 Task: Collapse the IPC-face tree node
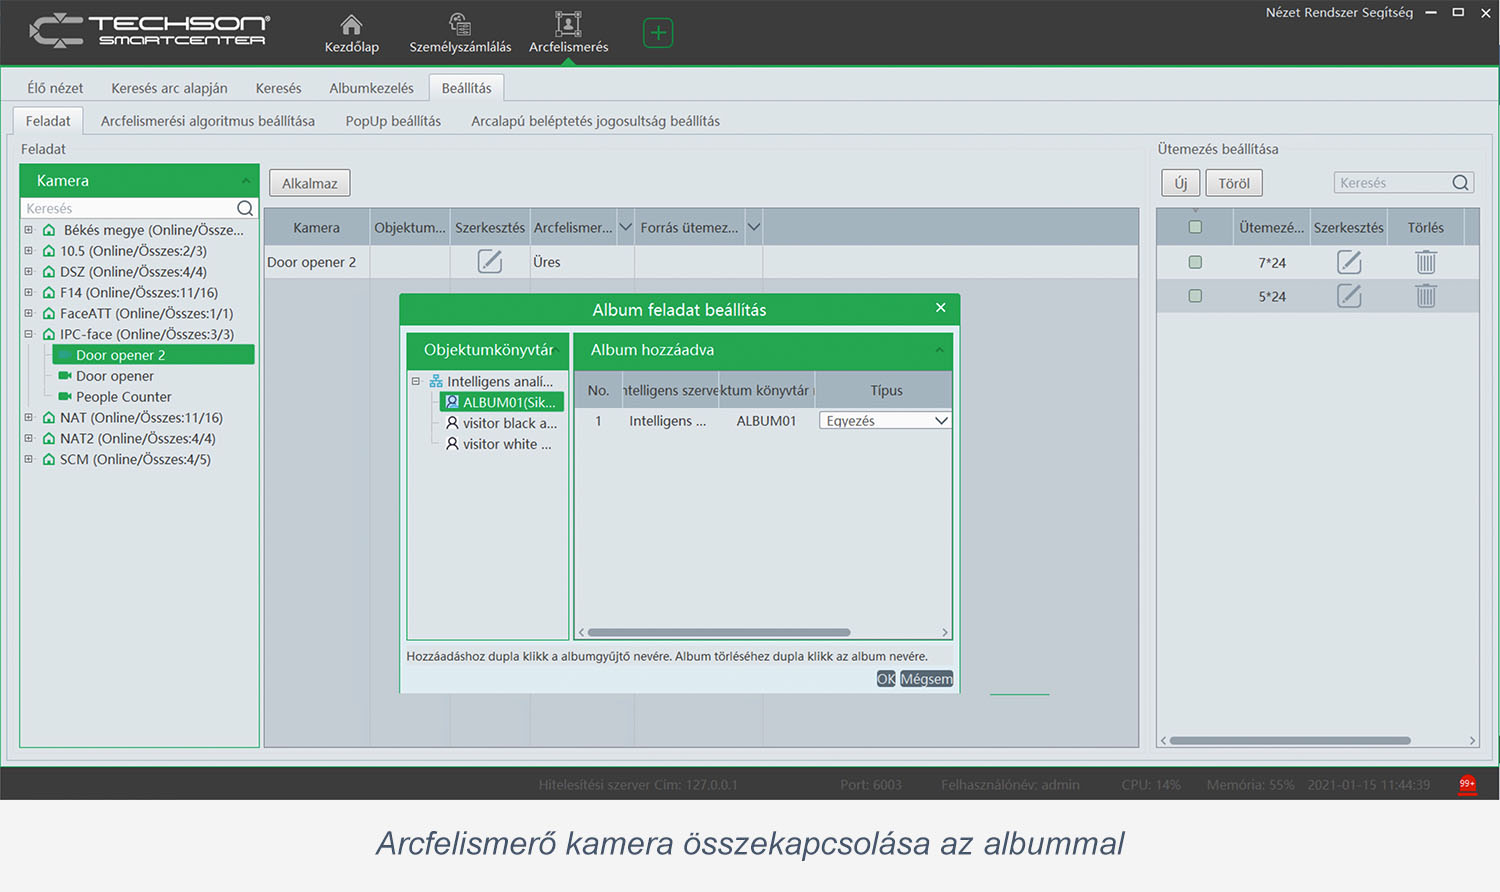(28, 333)
